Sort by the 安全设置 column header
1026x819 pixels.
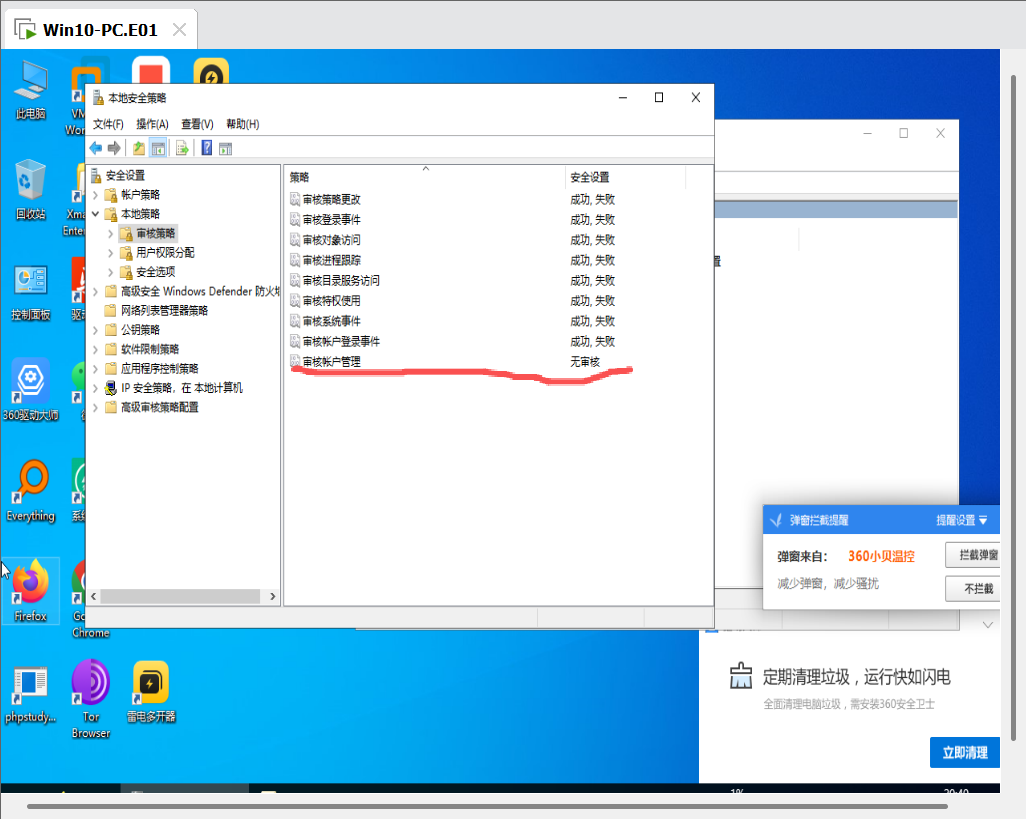tap(626, 177)
